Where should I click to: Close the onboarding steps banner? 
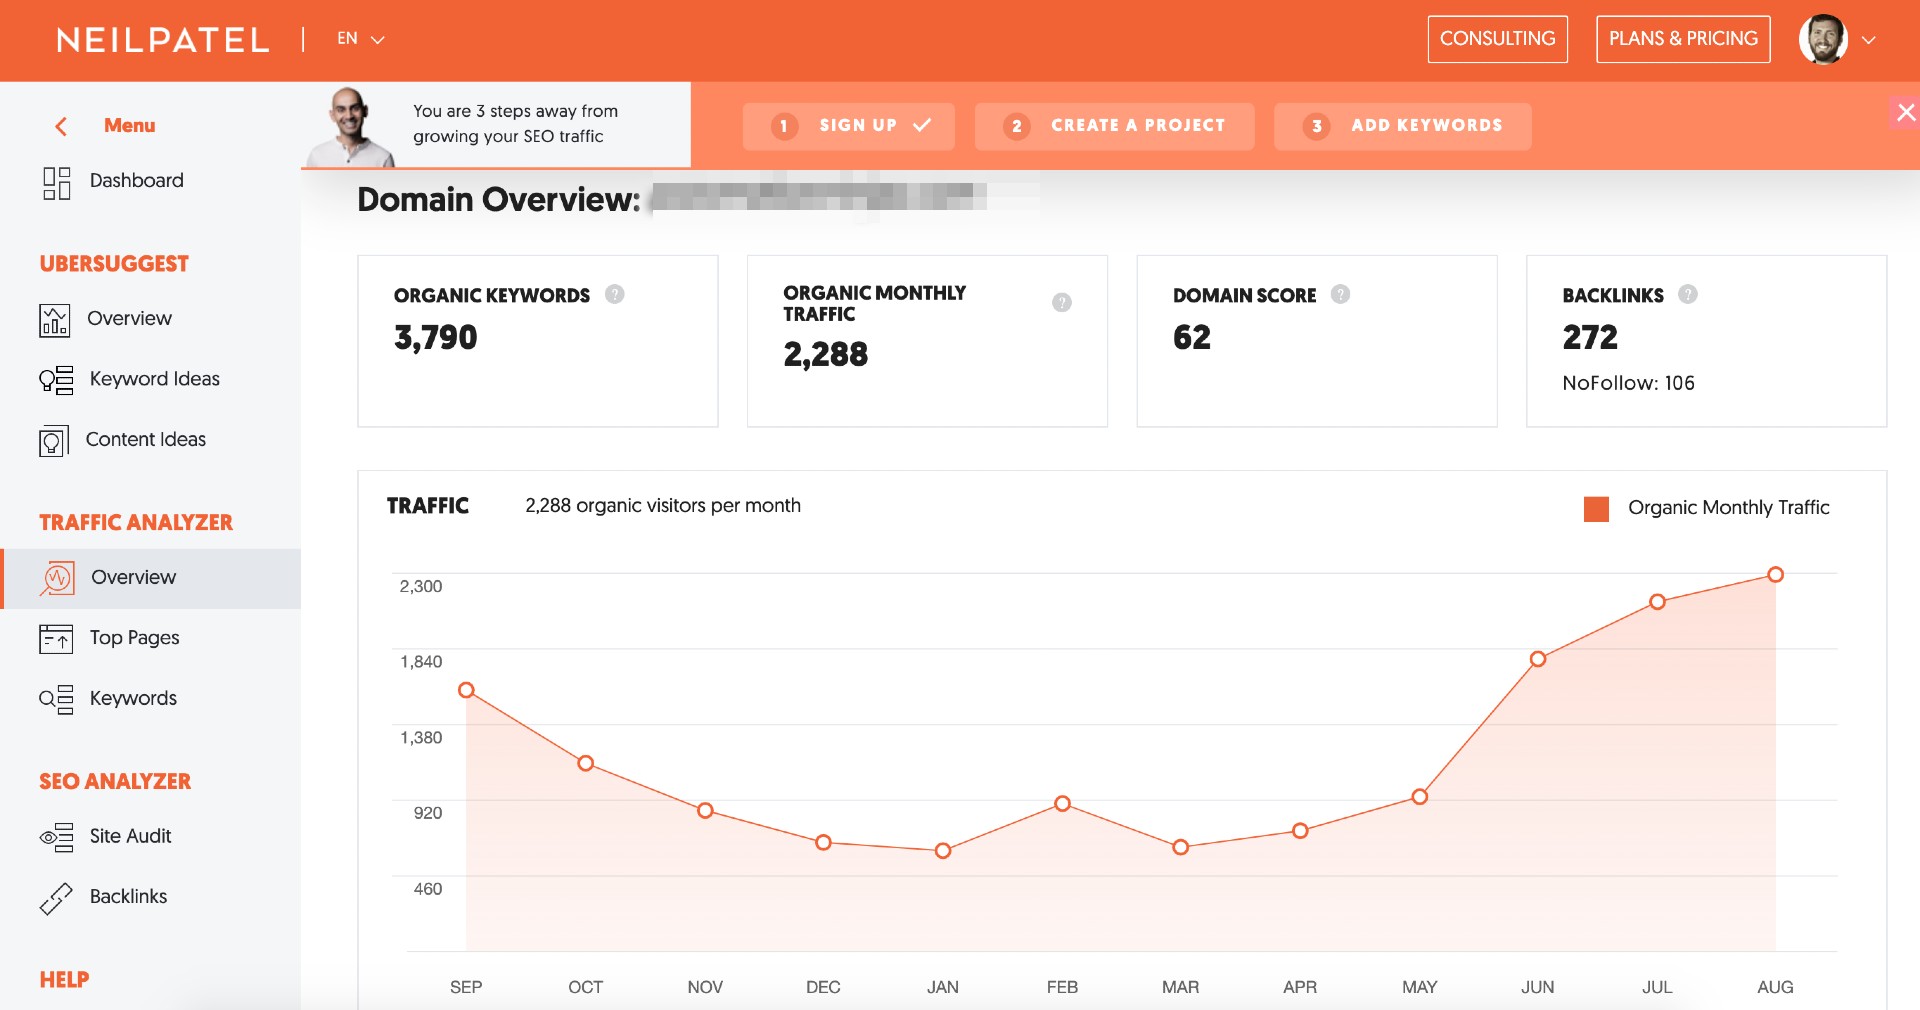[x=1906, y=112]
